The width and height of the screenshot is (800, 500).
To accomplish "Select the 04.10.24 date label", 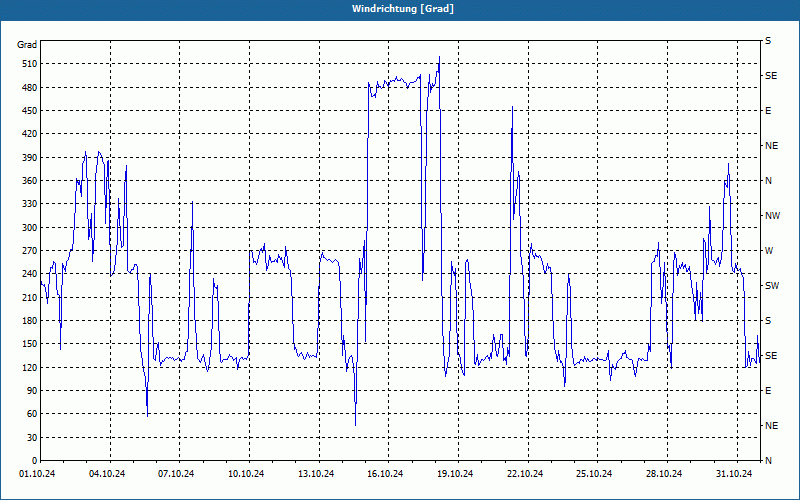I will click(x=107, y=474).
